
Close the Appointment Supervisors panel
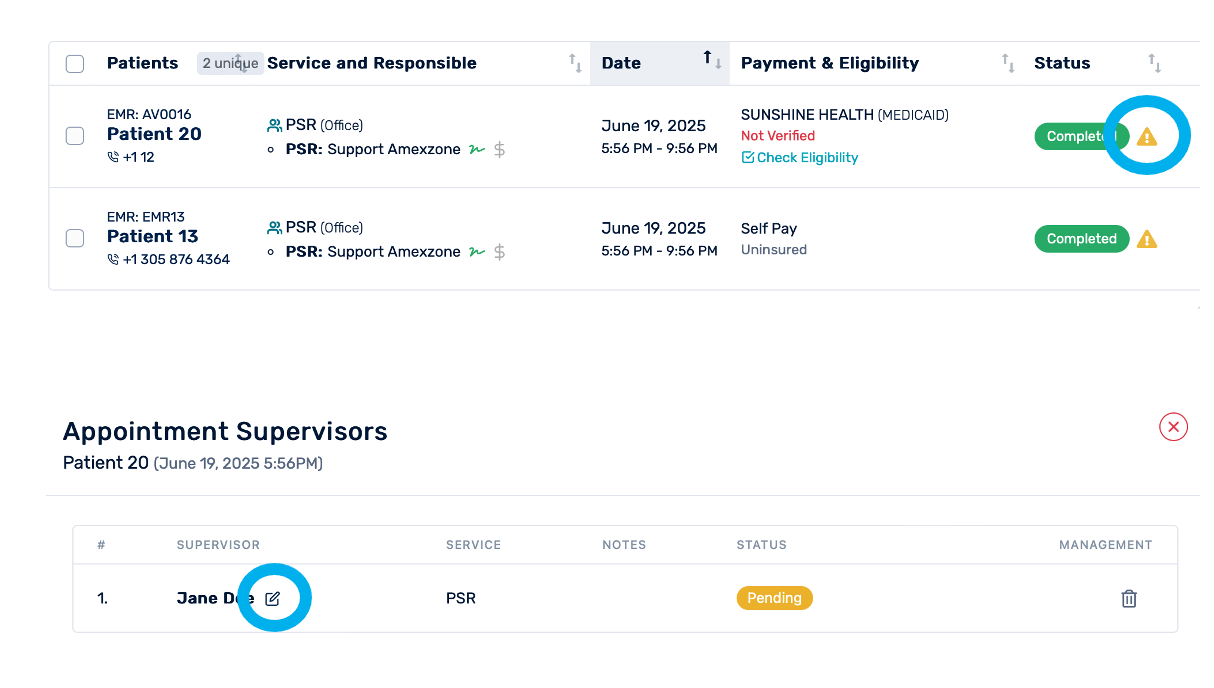(1173, 427)
